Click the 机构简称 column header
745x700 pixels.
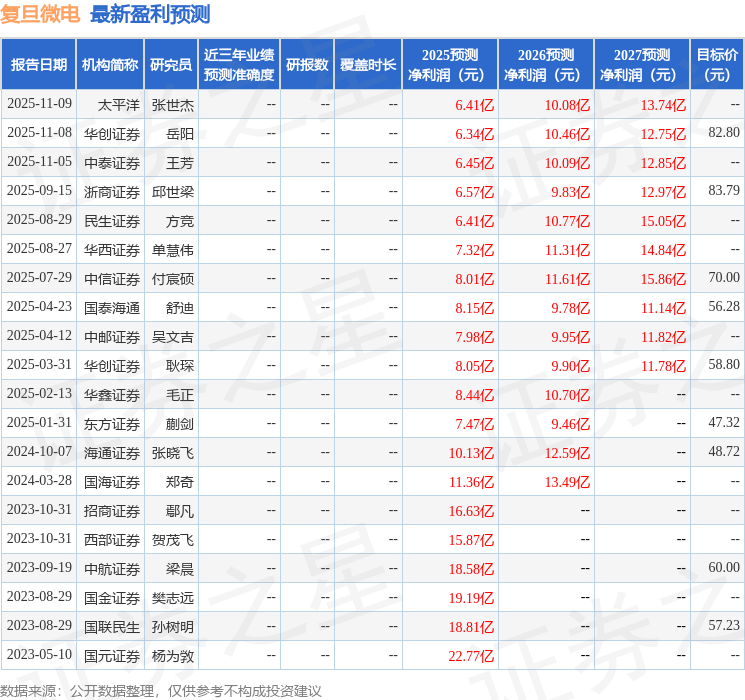tap(110, 65)
